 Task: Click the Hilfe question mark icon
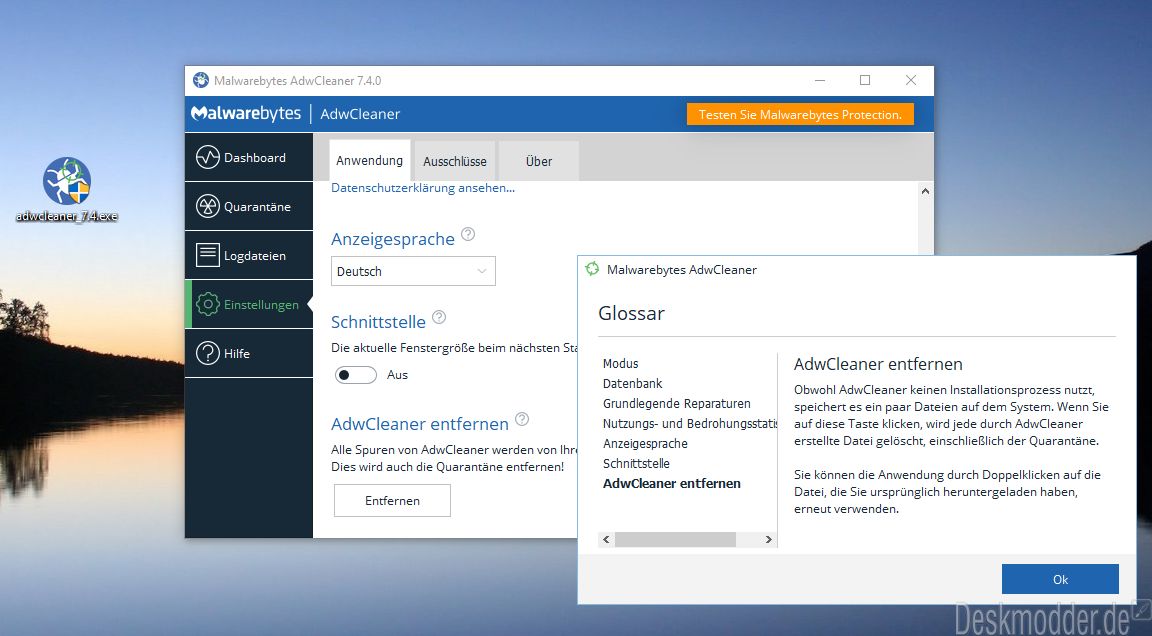click(x=208, y=353)
